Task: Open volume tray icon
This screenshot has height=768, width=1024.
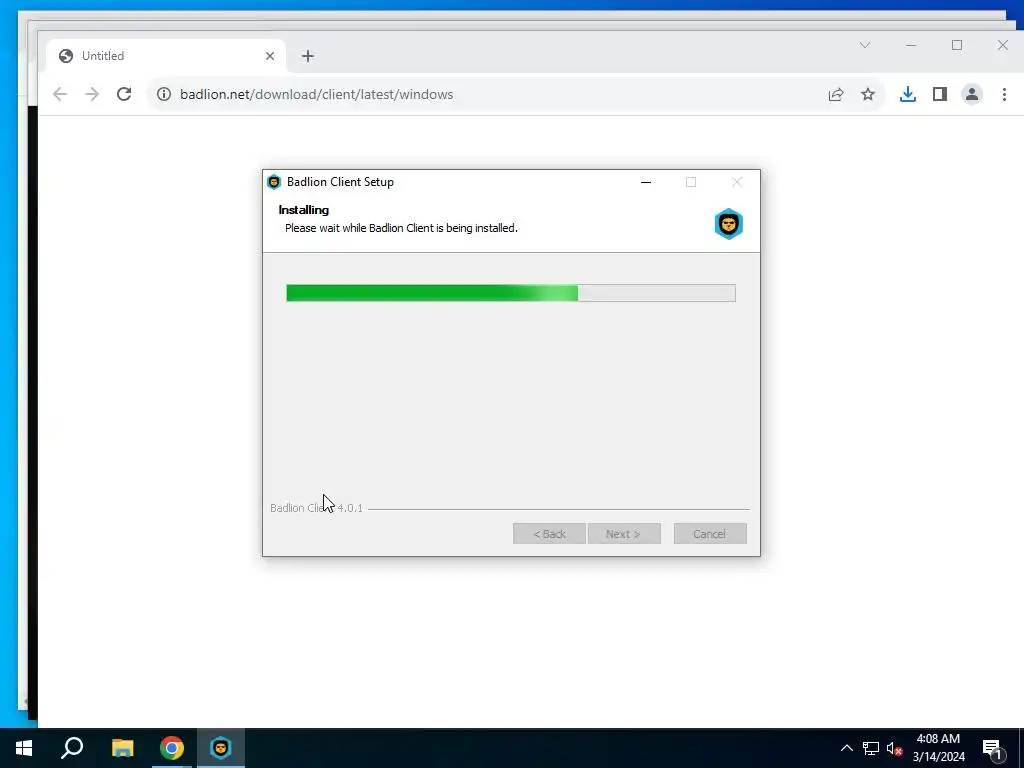Action: click(x=894, y=748)
